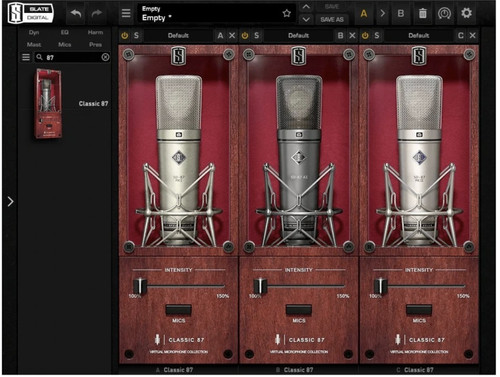Expand the collapsed left side panel arrow
The height and width of the screenshot is (377, 500).
click(11, 201)
